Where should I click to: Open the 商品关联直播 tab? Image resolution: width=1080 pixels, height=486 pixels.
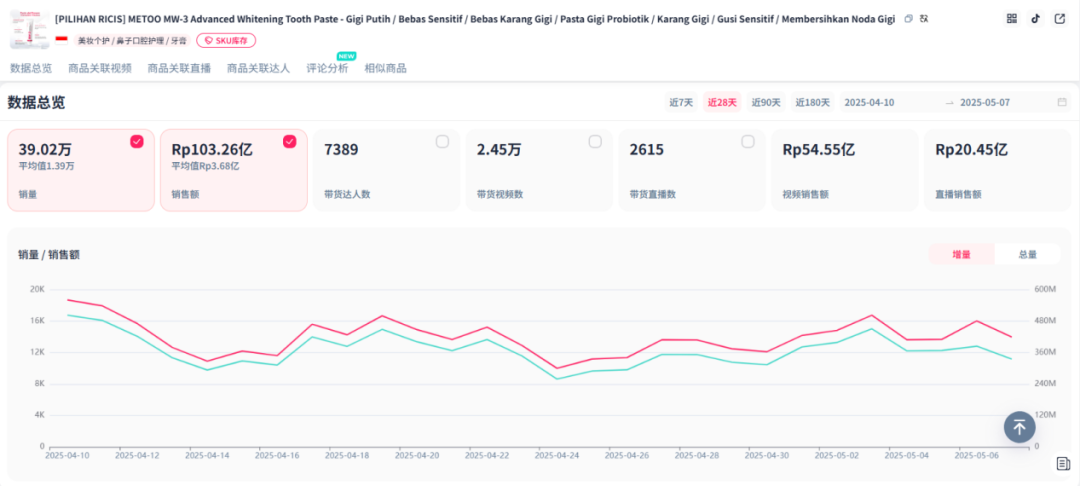click(x=179, y=68)
